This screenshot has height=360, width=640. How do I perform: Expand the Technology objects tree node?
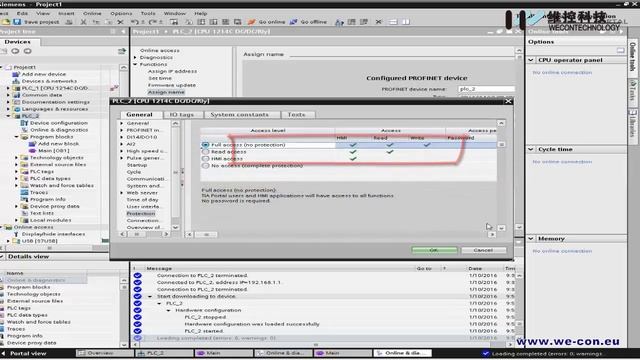click(17, 158)
